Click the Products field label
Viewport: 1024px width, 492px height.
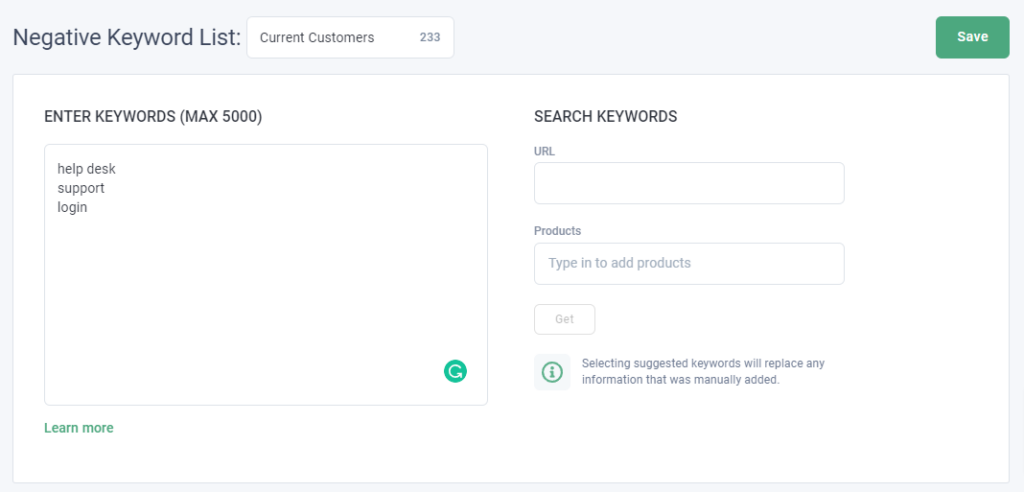point(557,231)
